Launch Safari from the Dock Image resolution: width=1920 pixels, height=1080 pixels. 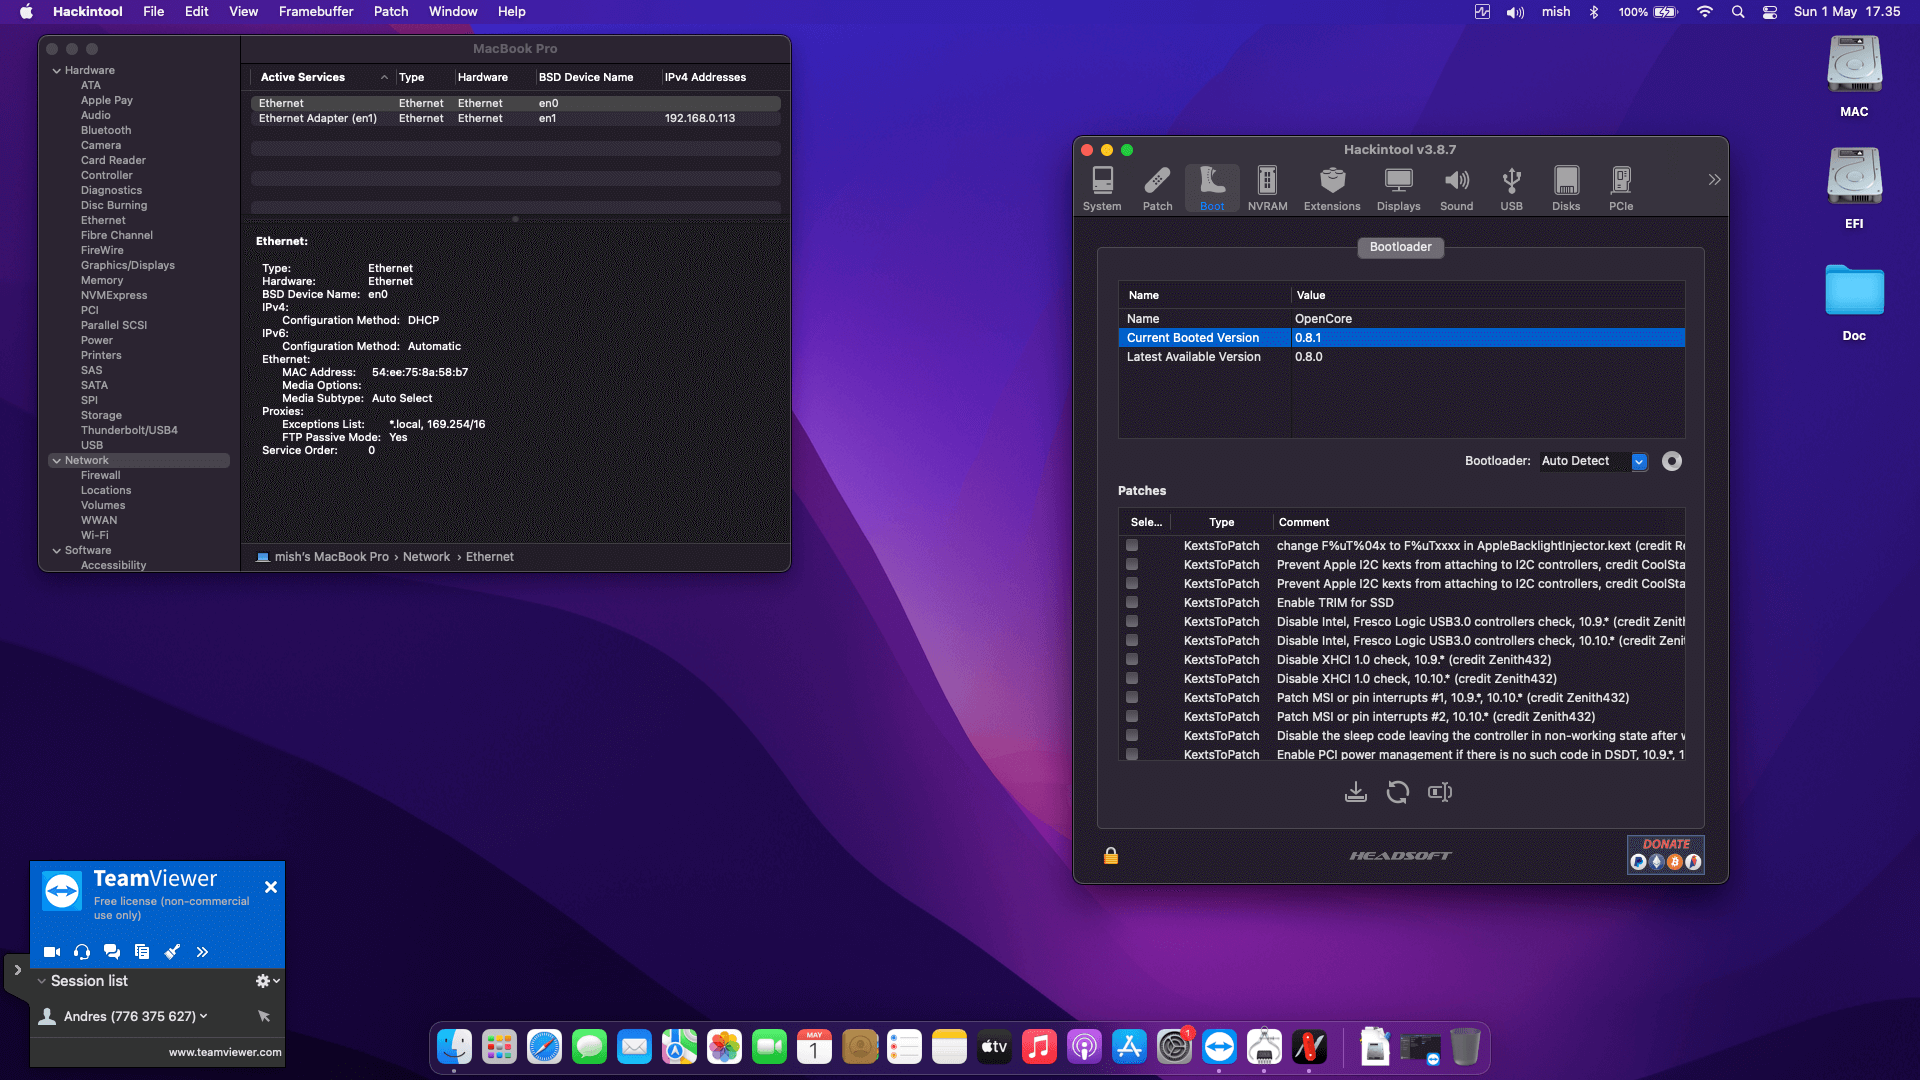point(544,1047)
